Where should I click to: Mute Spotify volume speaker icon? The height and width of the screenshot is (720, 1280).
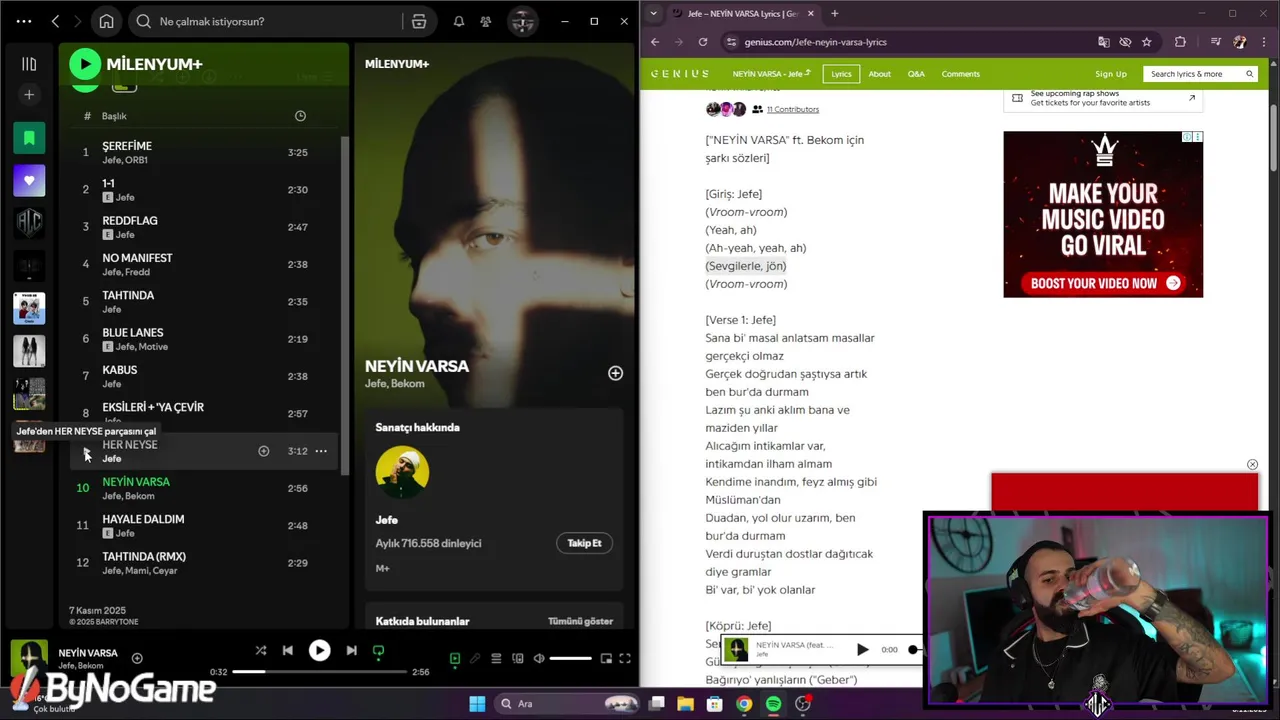tap(539, 658)
